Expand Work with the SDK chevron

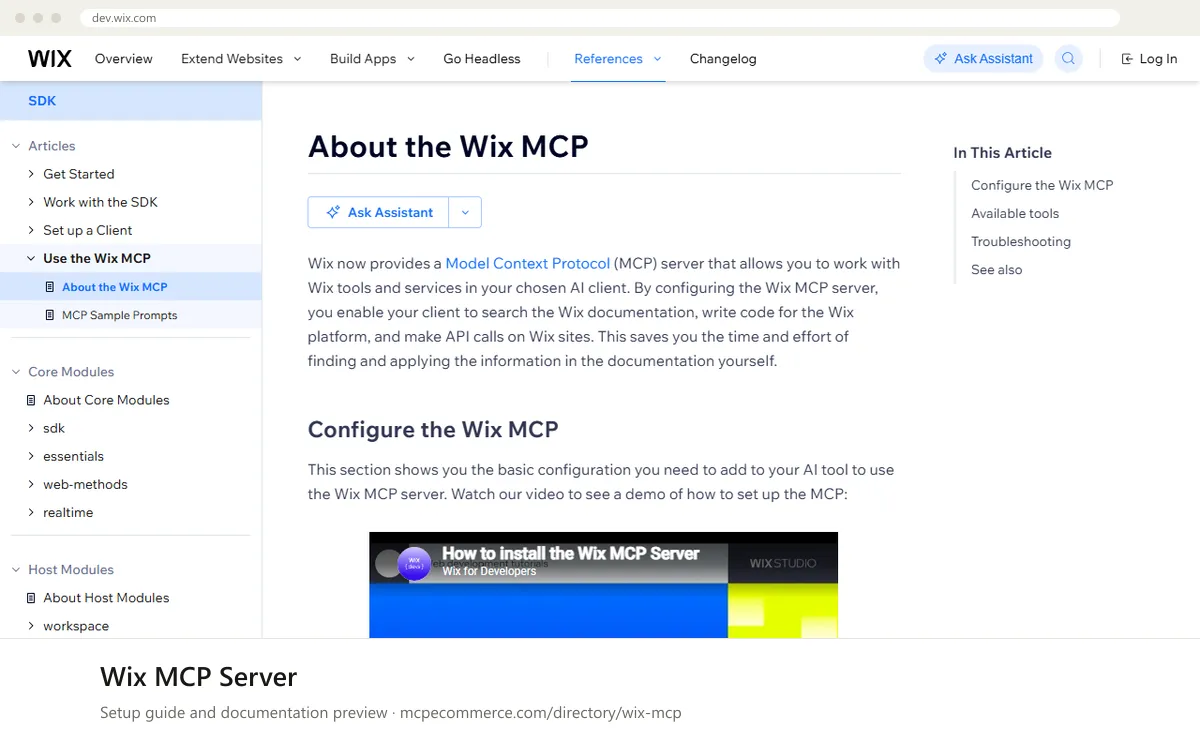pyautogui.click(x=31, y=202)
